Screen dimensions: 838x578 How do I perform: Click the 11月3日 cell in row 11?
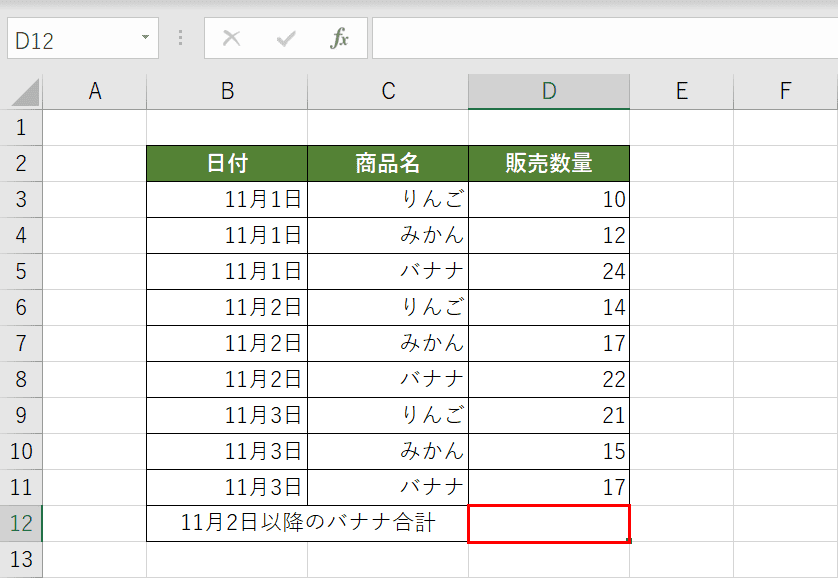coord(227,488)
